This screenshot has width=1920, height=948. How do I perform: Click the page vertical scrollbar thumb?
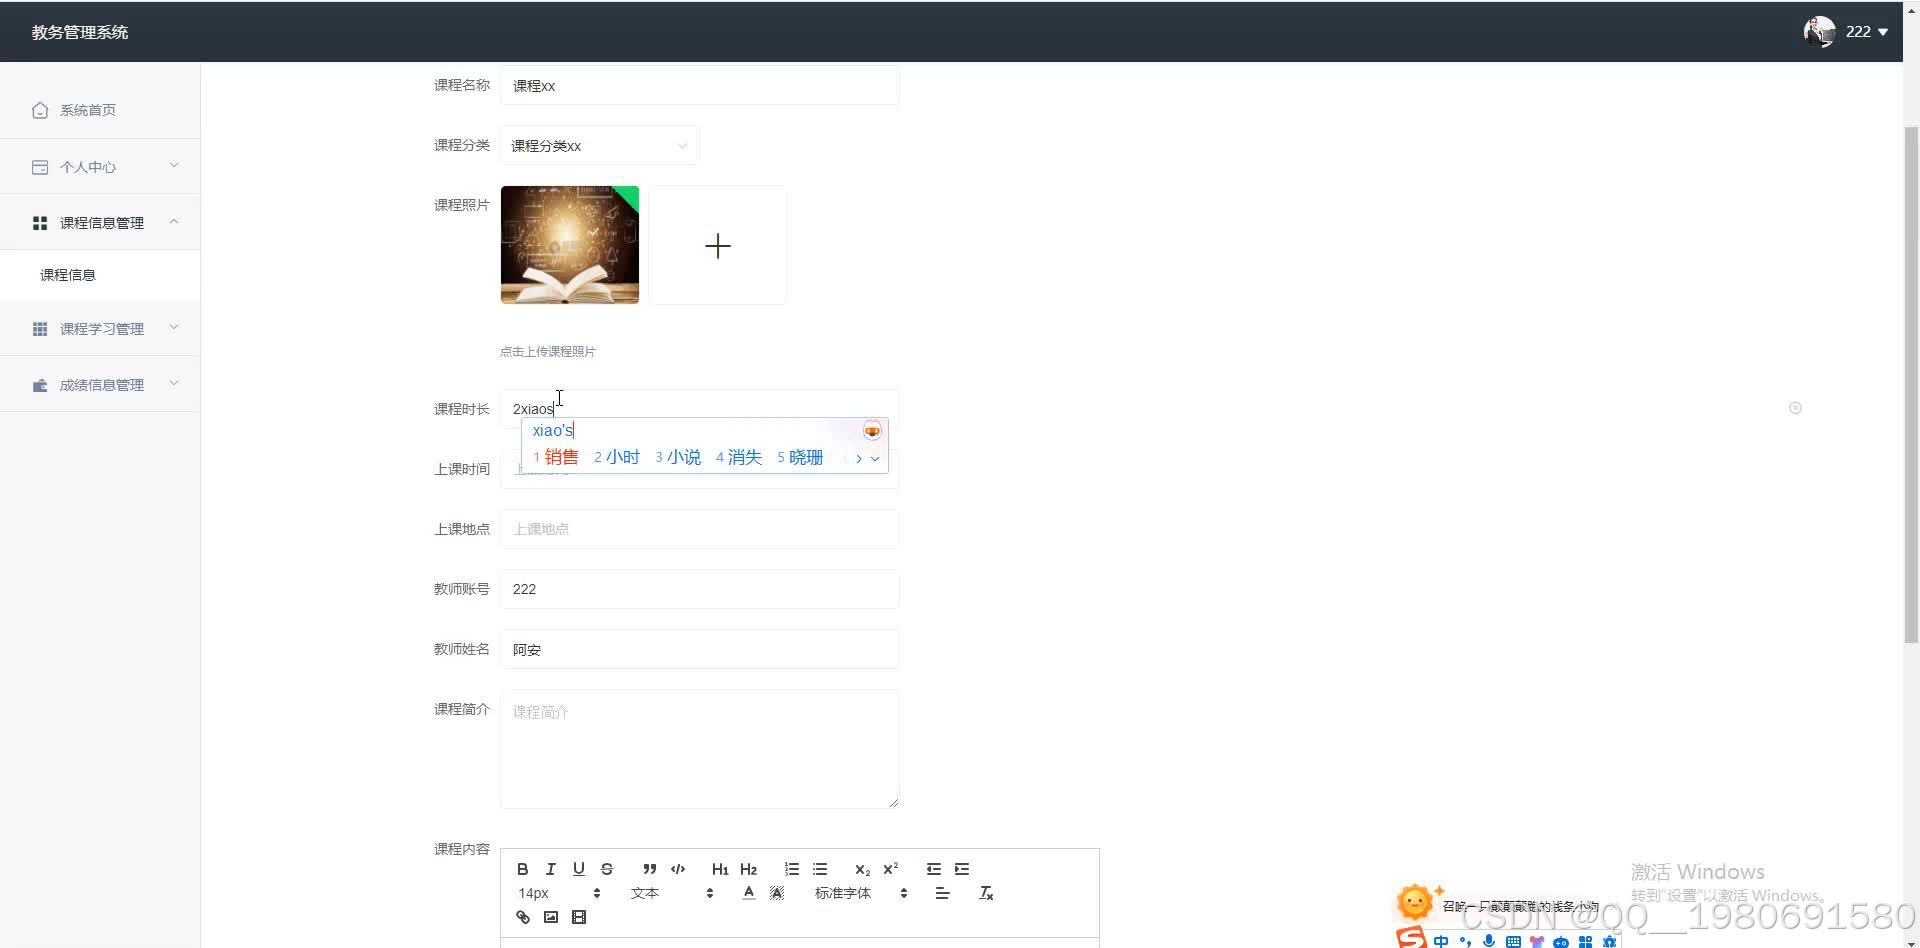click(1911, 385)
